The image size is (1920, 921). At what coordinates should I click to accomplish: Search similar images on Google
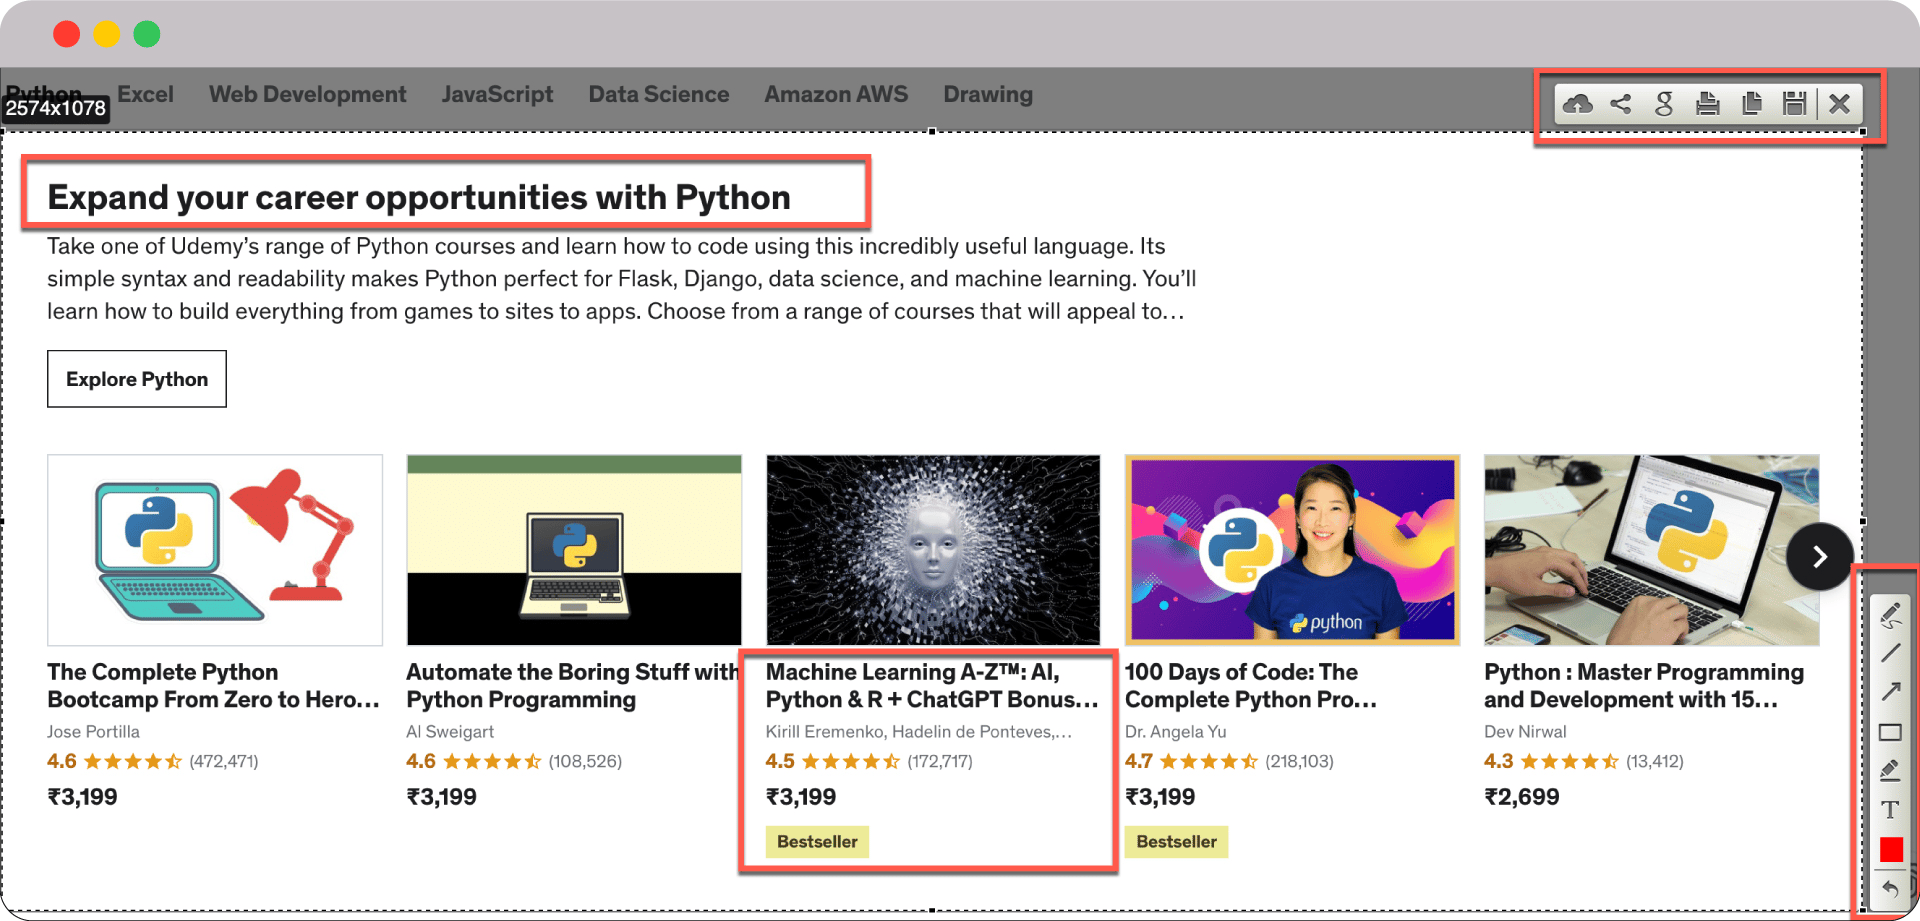1664,104
